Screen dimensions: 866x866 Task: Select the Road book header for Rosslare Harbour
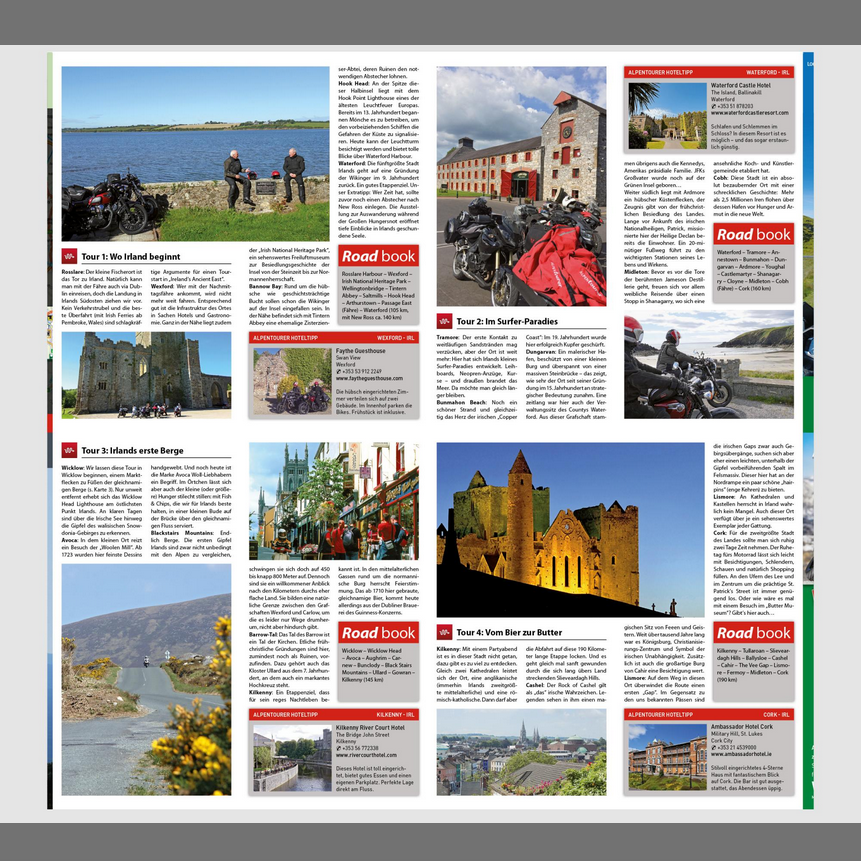point(378,256)
